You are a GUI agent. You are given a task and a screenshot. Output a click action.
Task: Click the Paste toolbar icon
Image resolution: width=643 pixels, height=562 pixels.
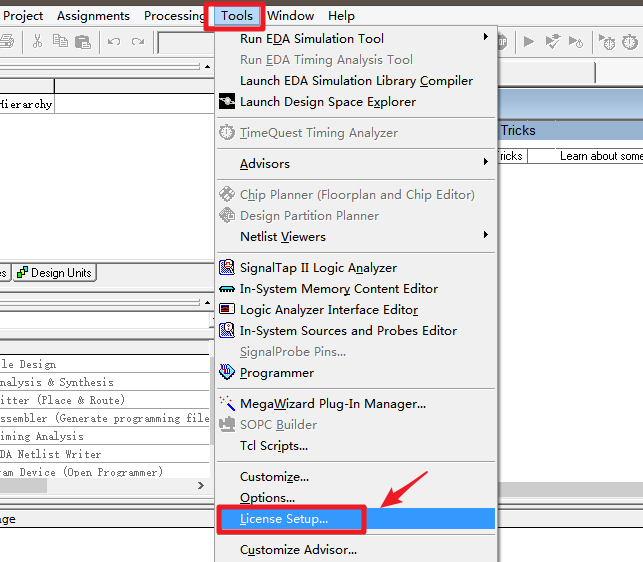pyautogui.click(x=83, y=42)
